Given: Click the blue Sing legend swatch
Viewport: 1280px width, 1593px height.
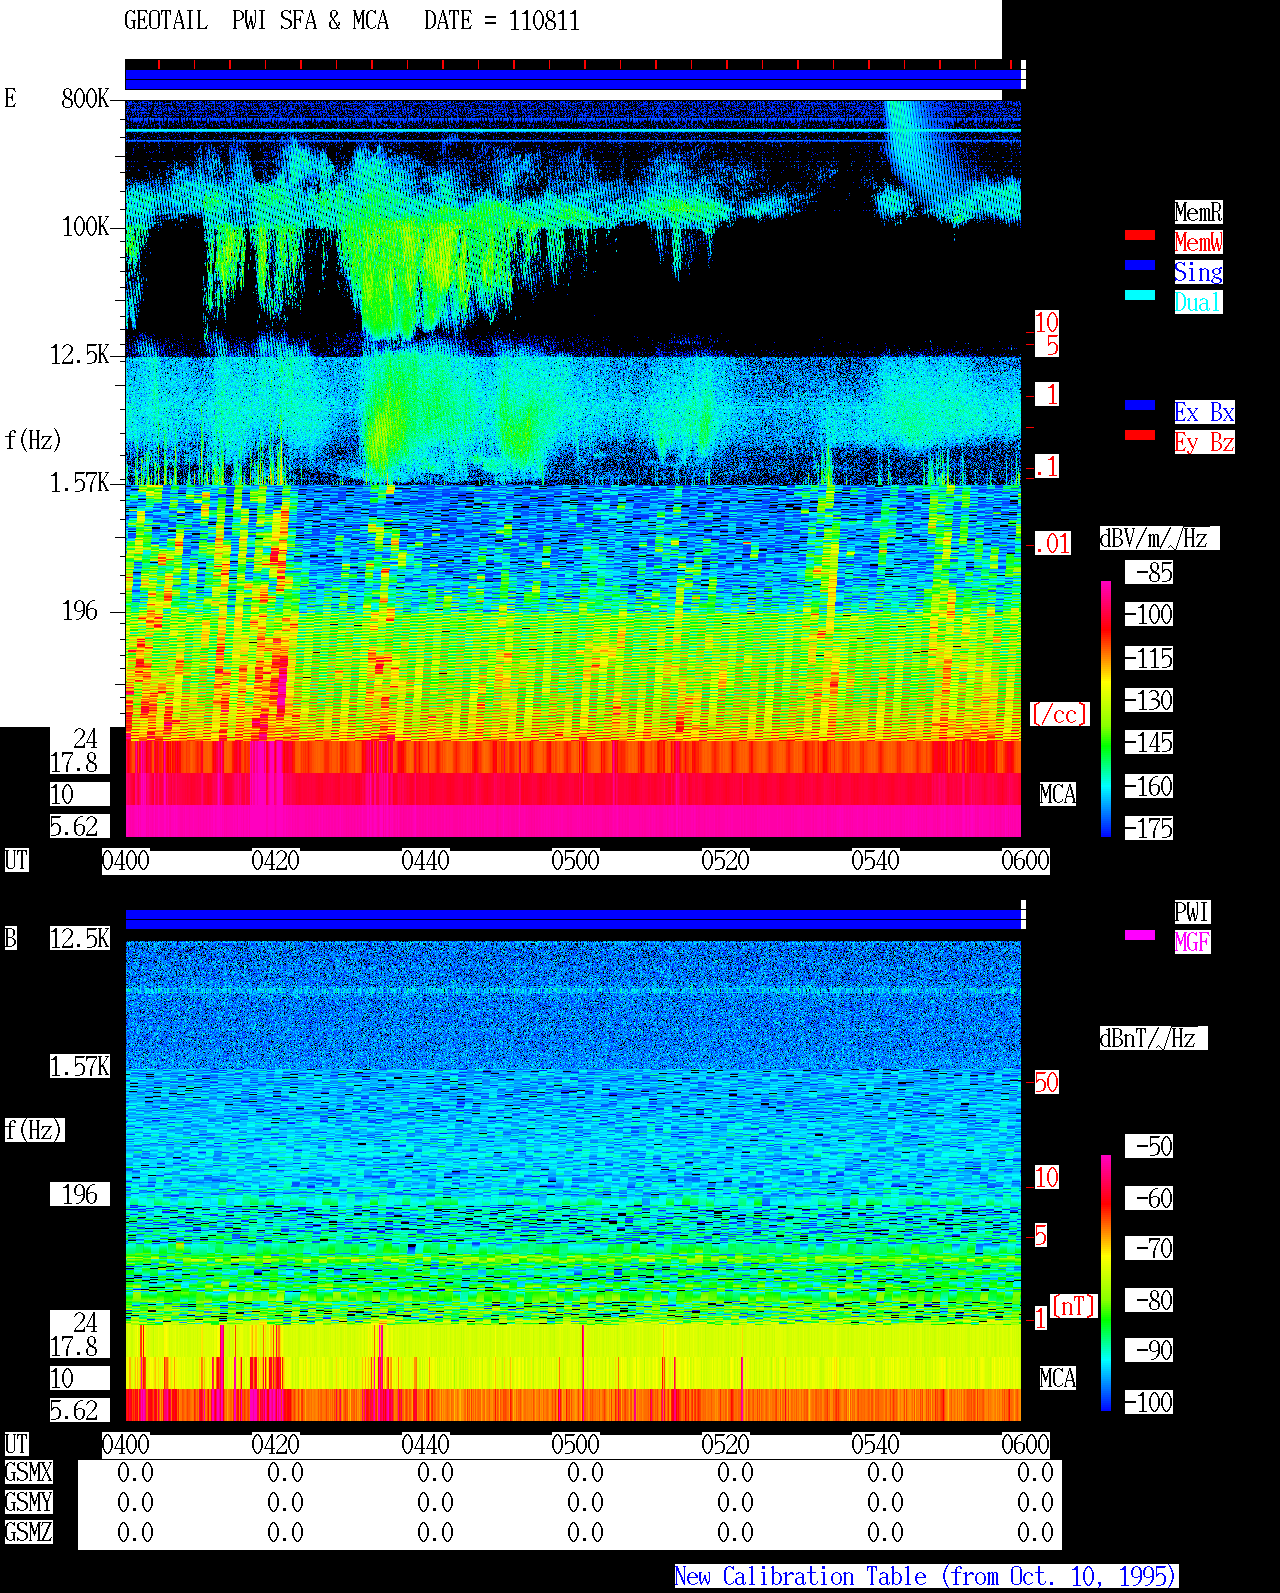Looking at the screenshot, I should click(x=1140, y=265).
